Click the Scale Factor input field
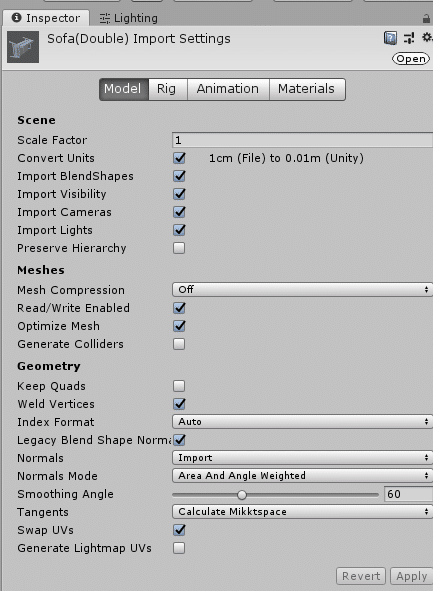The height and width of the screenshot is (591, 433). click(x=302, y=140)
